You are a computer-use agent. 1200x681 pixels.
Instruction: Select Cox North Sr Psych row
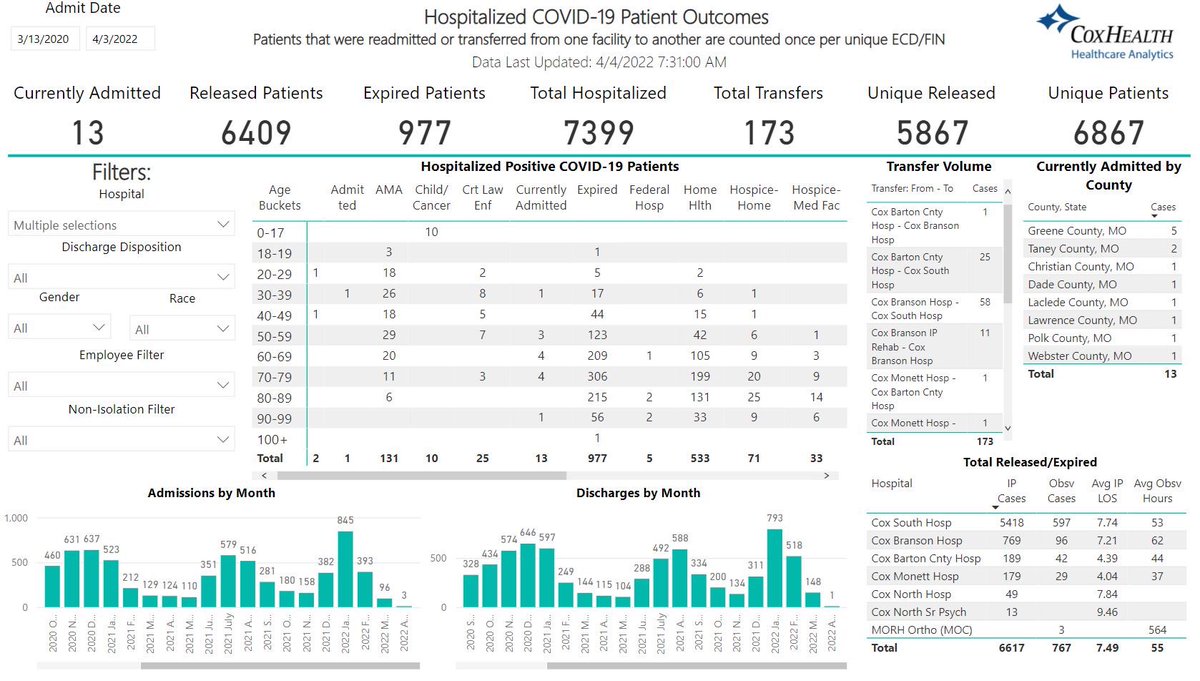[1026, 611]
